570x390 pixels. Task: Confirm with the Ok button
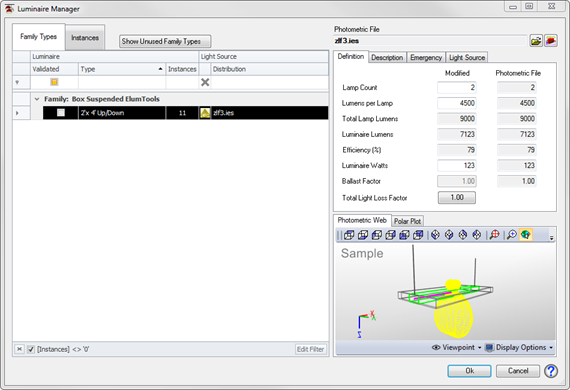tap(469, 371)
